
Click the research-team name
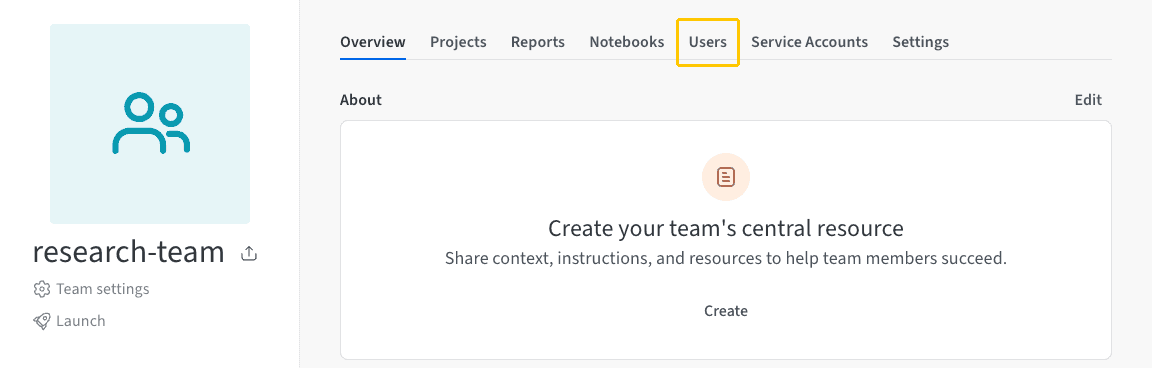[x=129, y=252]
